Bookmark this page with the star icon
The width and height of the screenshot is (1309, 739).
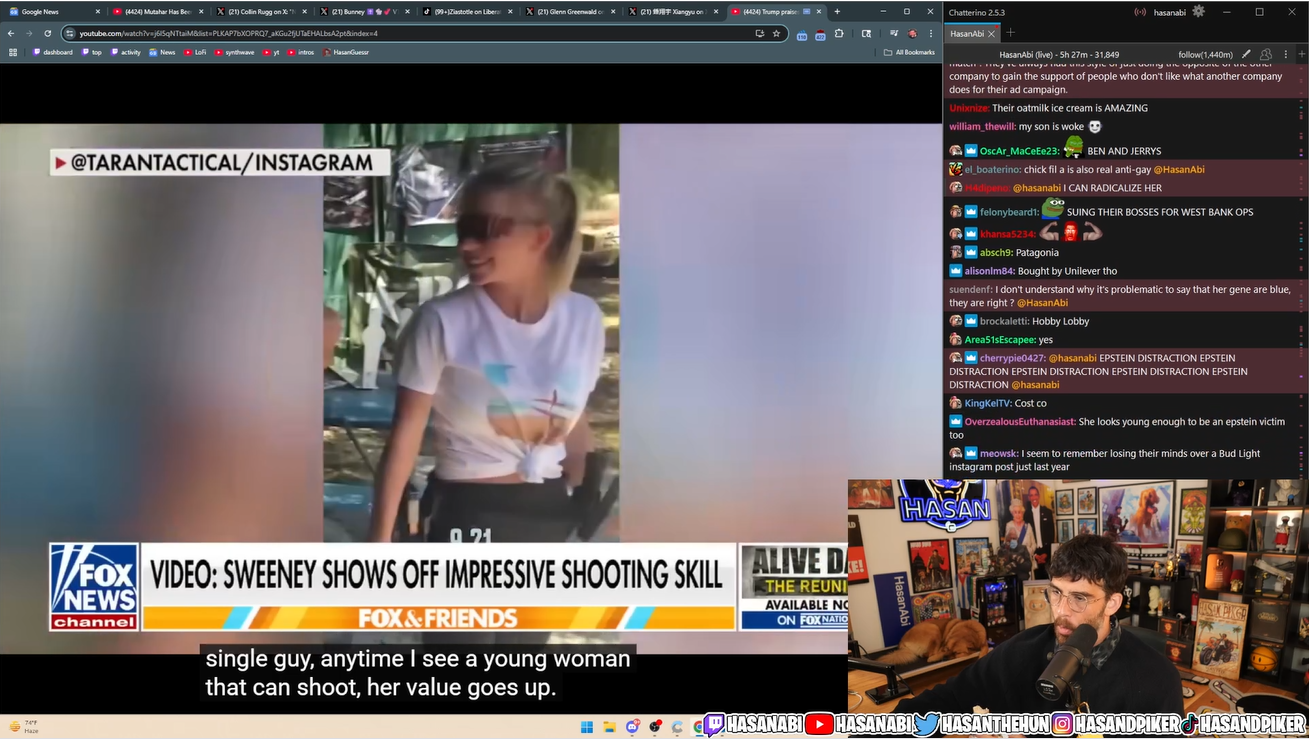776,33
